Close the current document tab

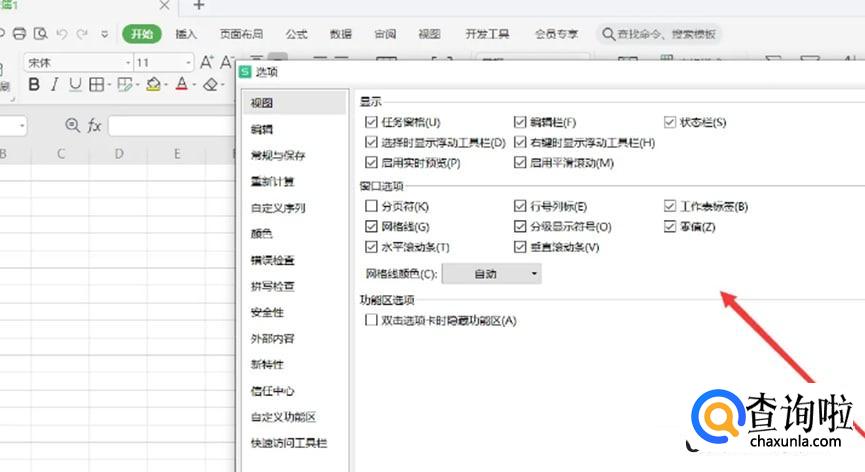(x=164, y=6)
